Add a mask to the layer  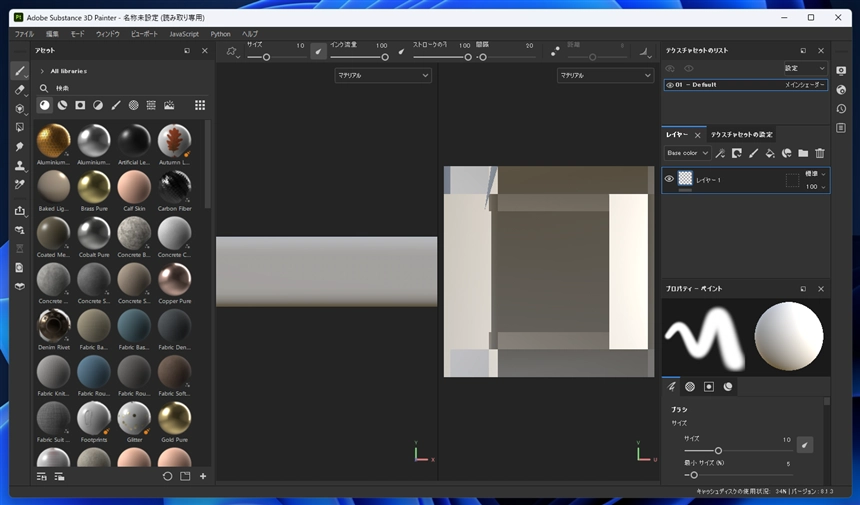[737, 153]
